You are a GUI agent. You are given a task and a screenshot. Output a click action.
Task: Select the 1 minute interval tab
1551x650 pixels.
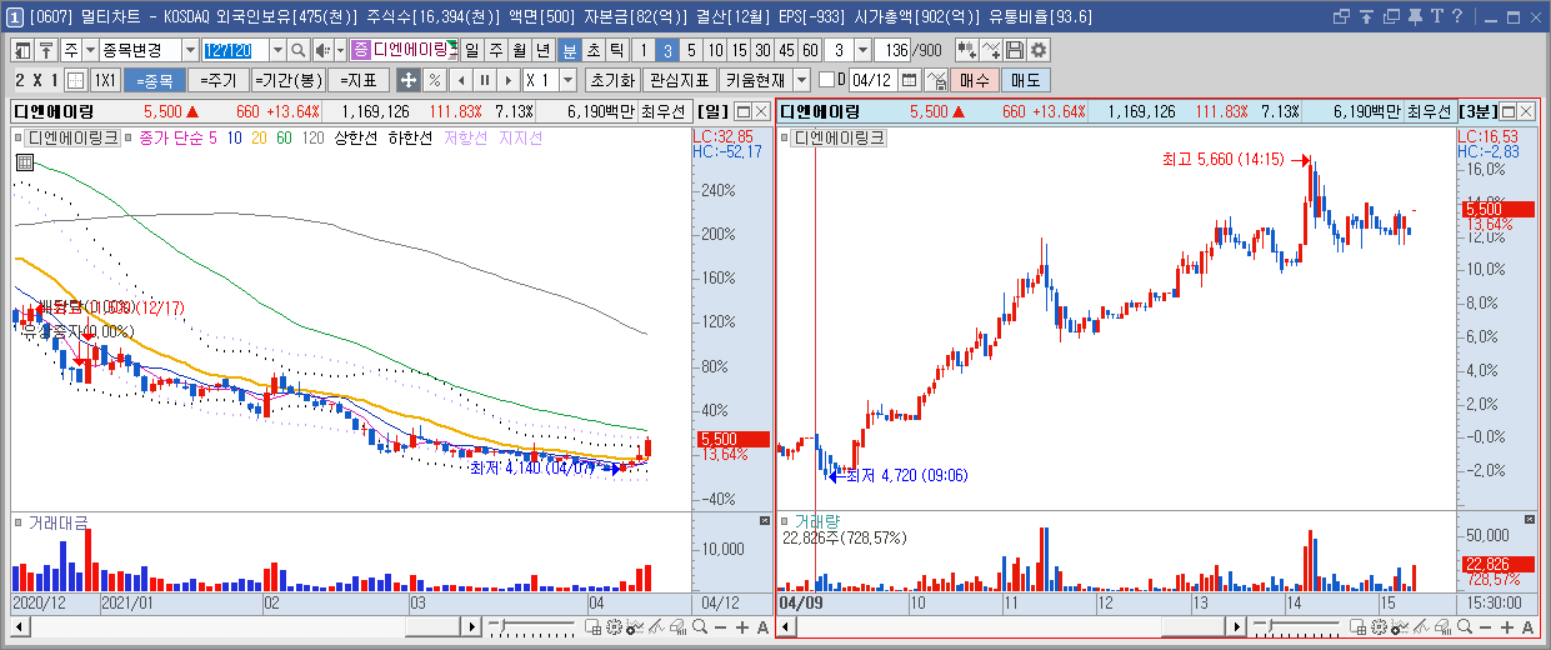643,50
